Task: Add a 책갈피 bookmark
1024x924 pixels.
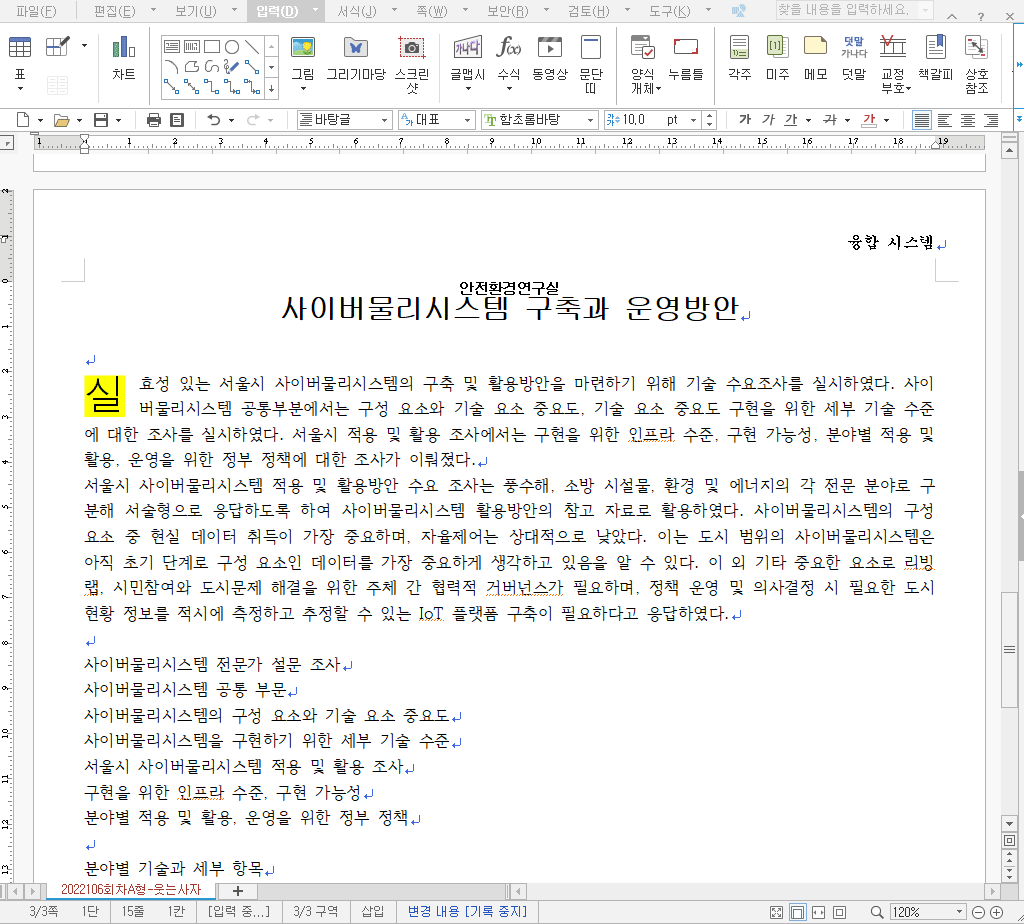Action: coord(936,59)
